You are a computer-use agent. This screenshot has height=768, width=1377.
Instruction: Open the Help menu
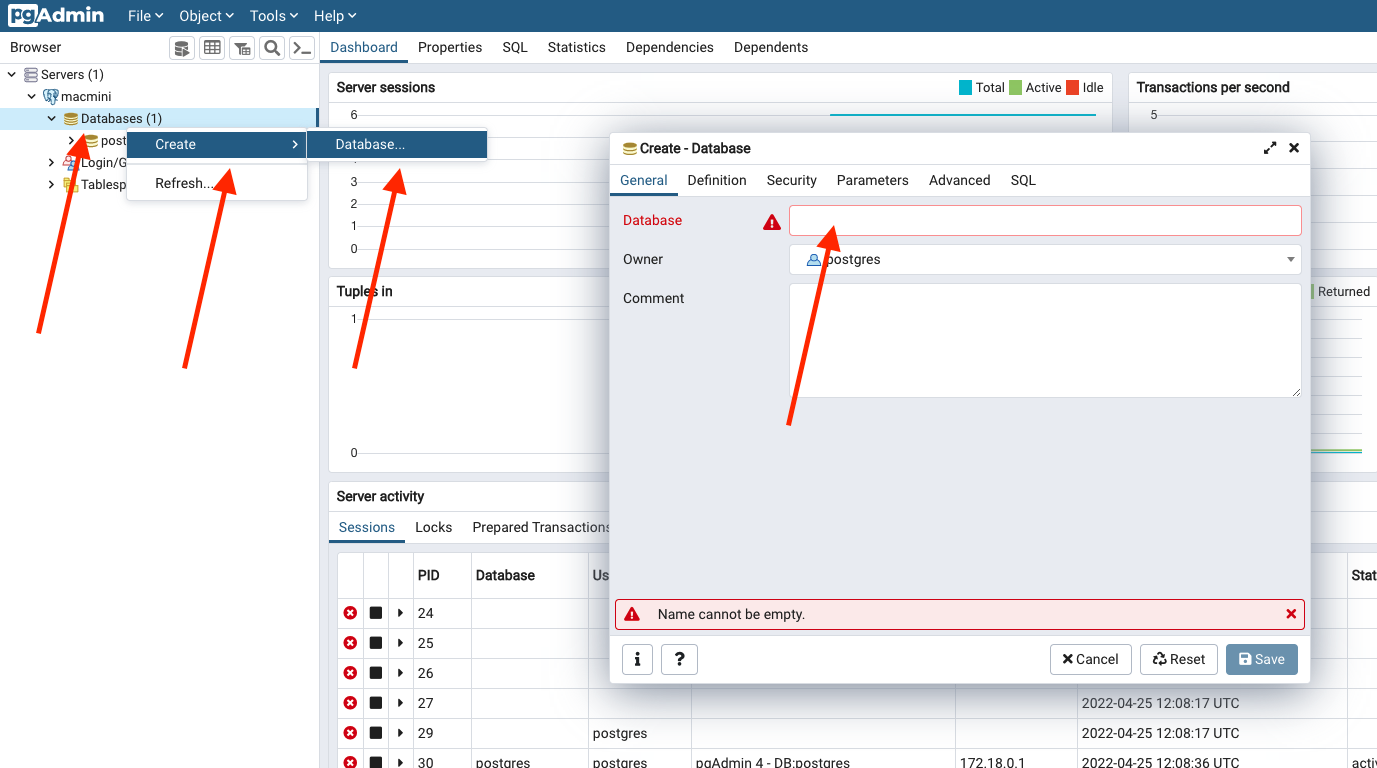click(x=335, y=16)
